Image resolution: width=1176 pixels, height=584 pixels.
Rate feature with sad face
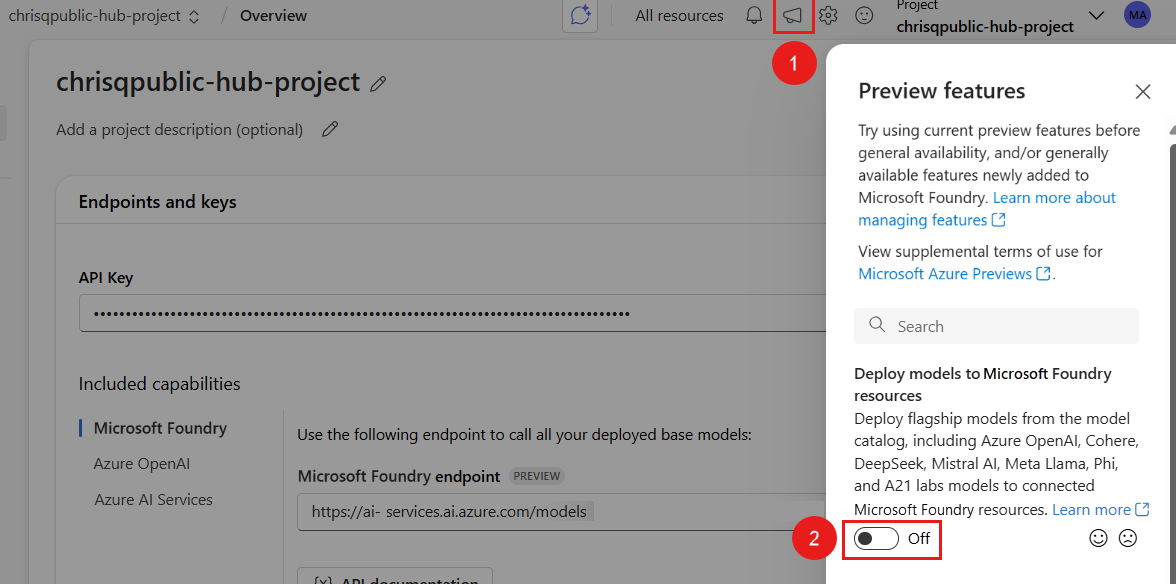click(x=1127, y=538)
